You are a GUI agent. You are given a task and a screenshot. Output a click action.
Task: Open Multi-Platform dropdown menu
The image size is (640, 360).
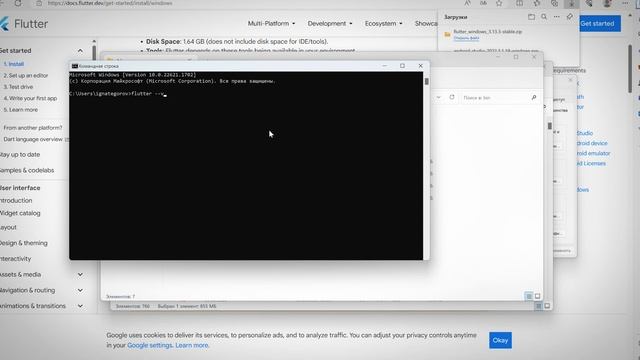point(271,24)
